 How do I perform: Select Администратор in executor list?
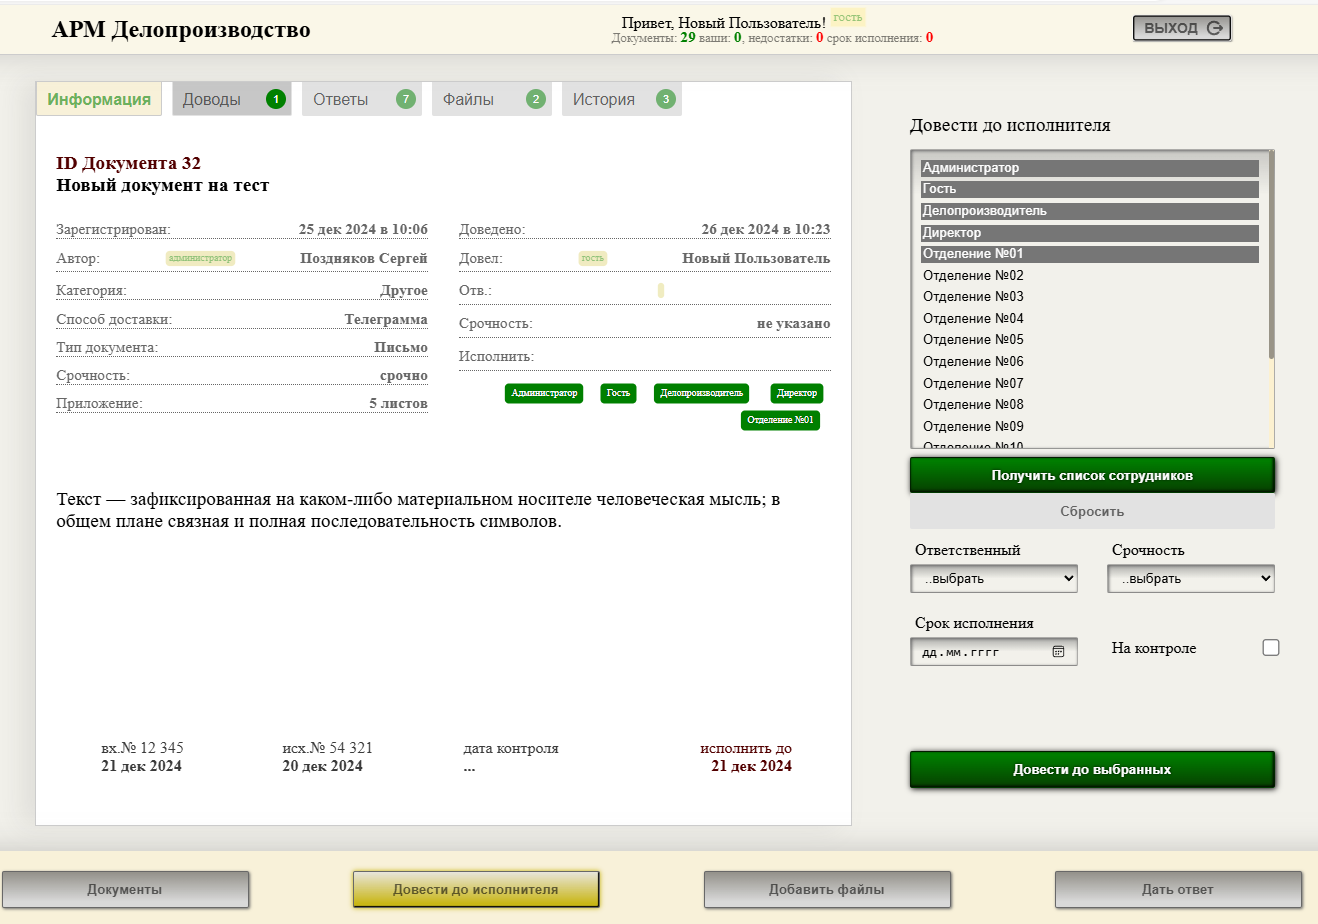[1089, 168]
